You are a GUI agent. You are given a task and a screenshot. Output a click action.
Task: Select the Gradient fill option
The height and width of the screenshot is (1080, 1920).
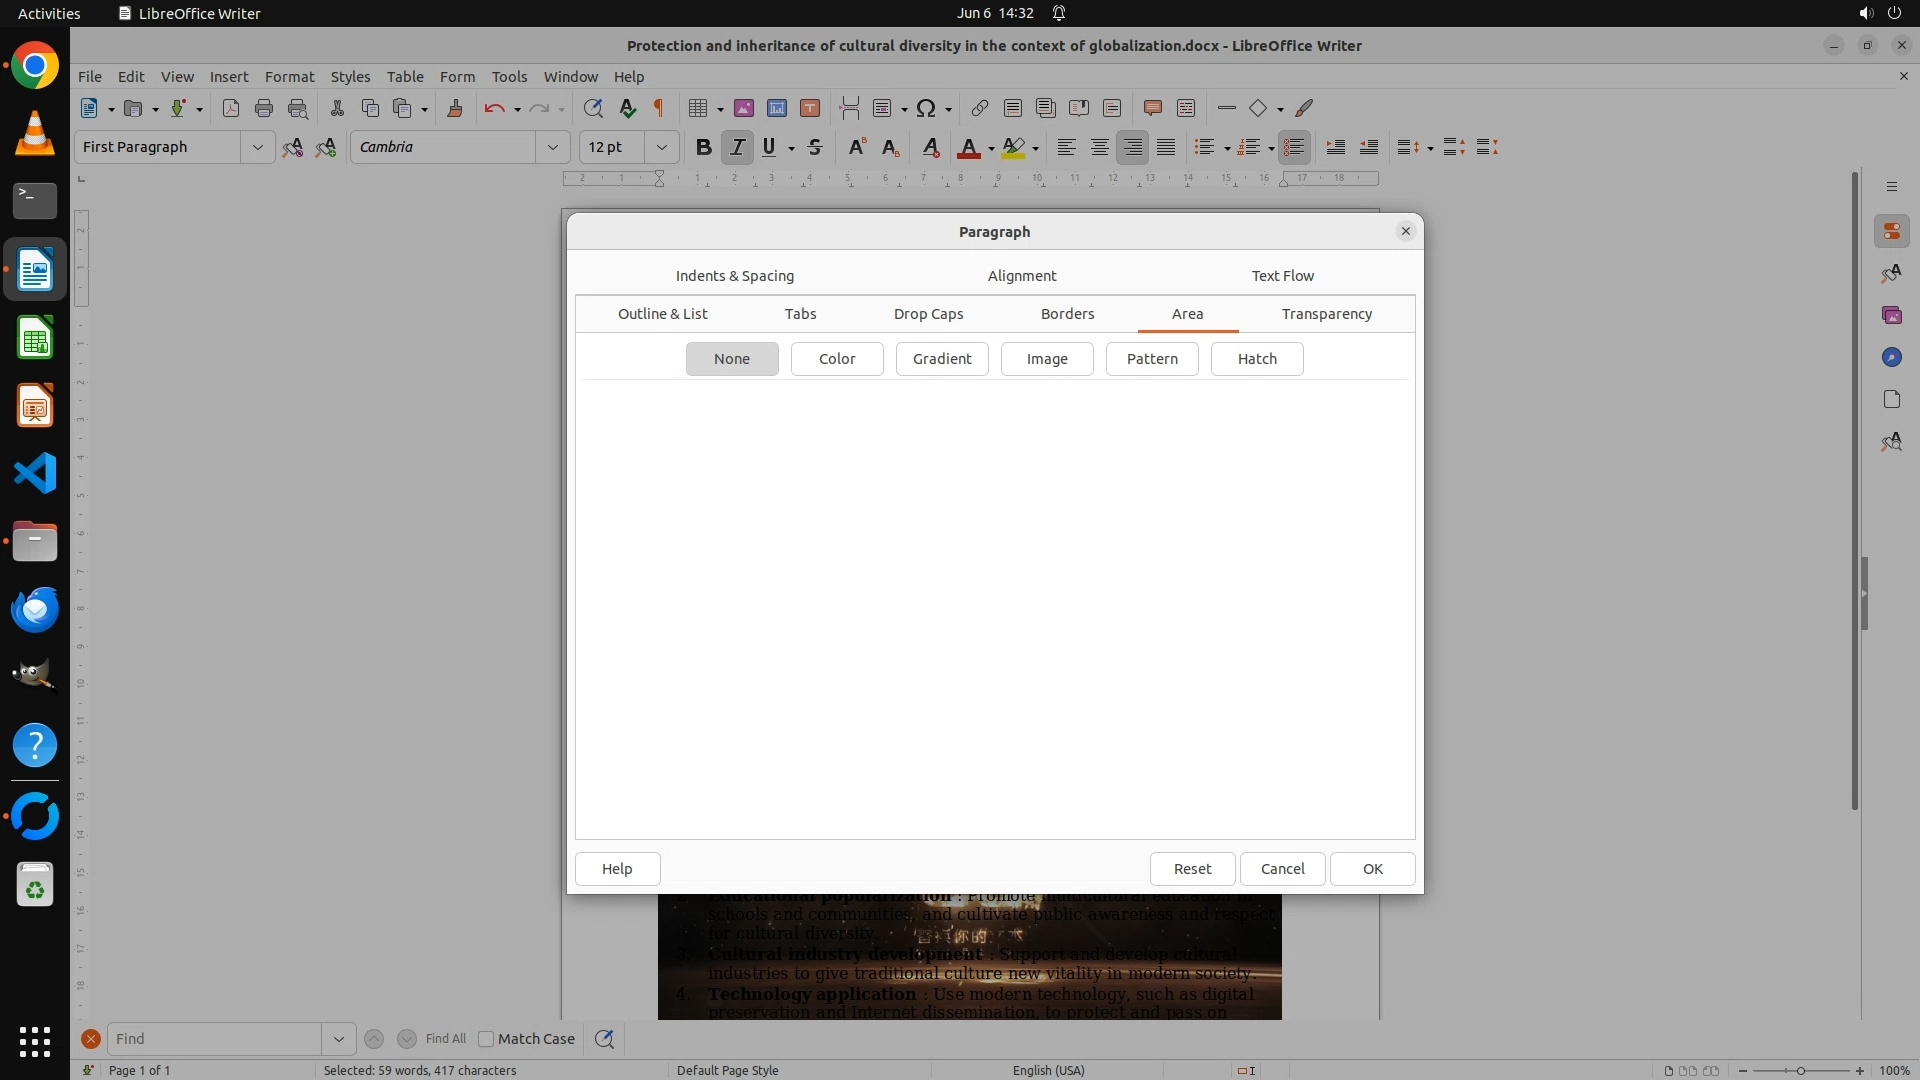[x=942, y=359]
